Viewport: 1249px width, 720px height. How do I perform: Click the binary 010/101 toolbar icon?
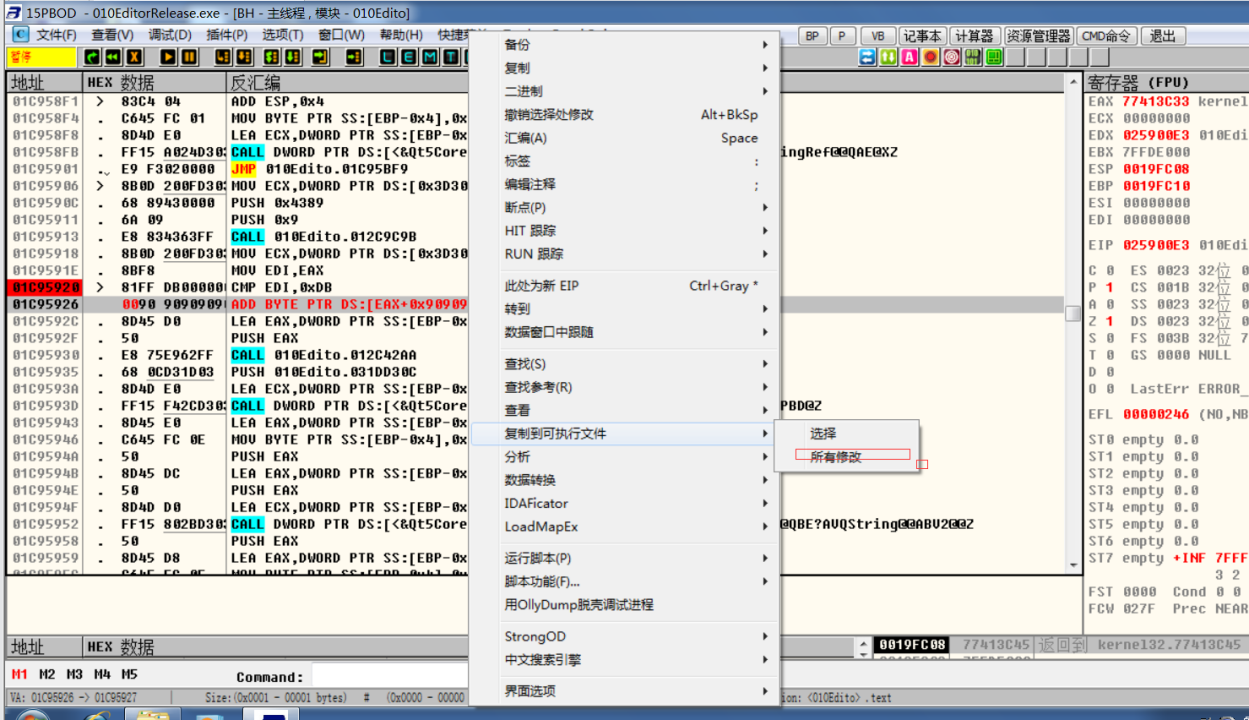click(x=972, y=57)
